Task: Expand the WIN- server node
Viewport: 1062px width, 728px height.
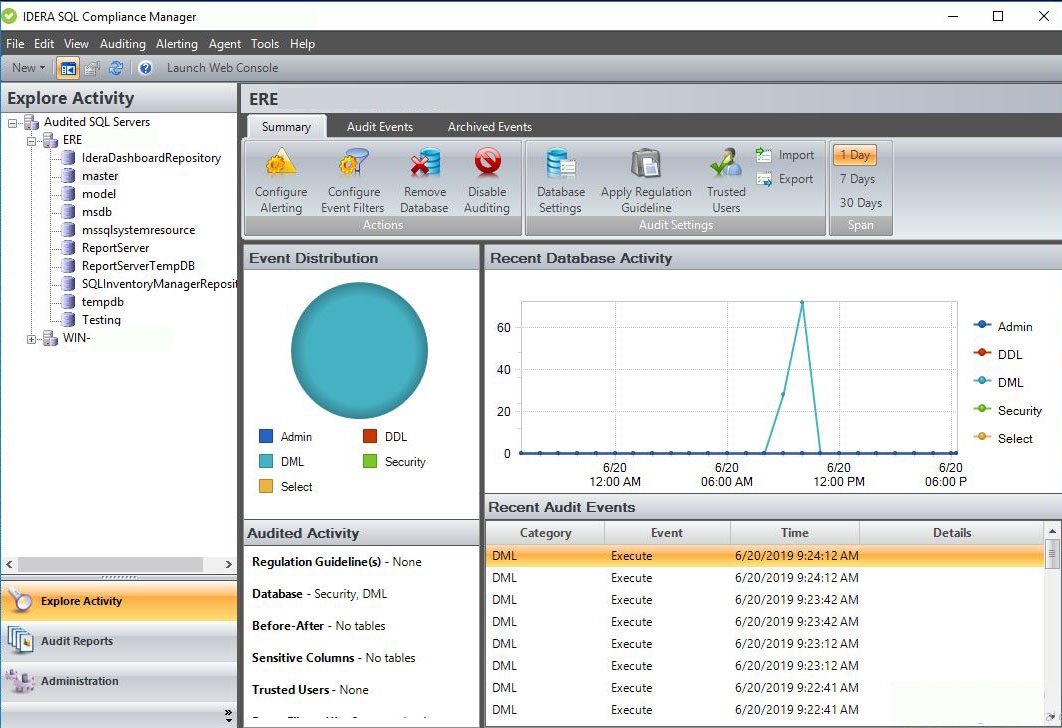Action: tap(31, 339)
